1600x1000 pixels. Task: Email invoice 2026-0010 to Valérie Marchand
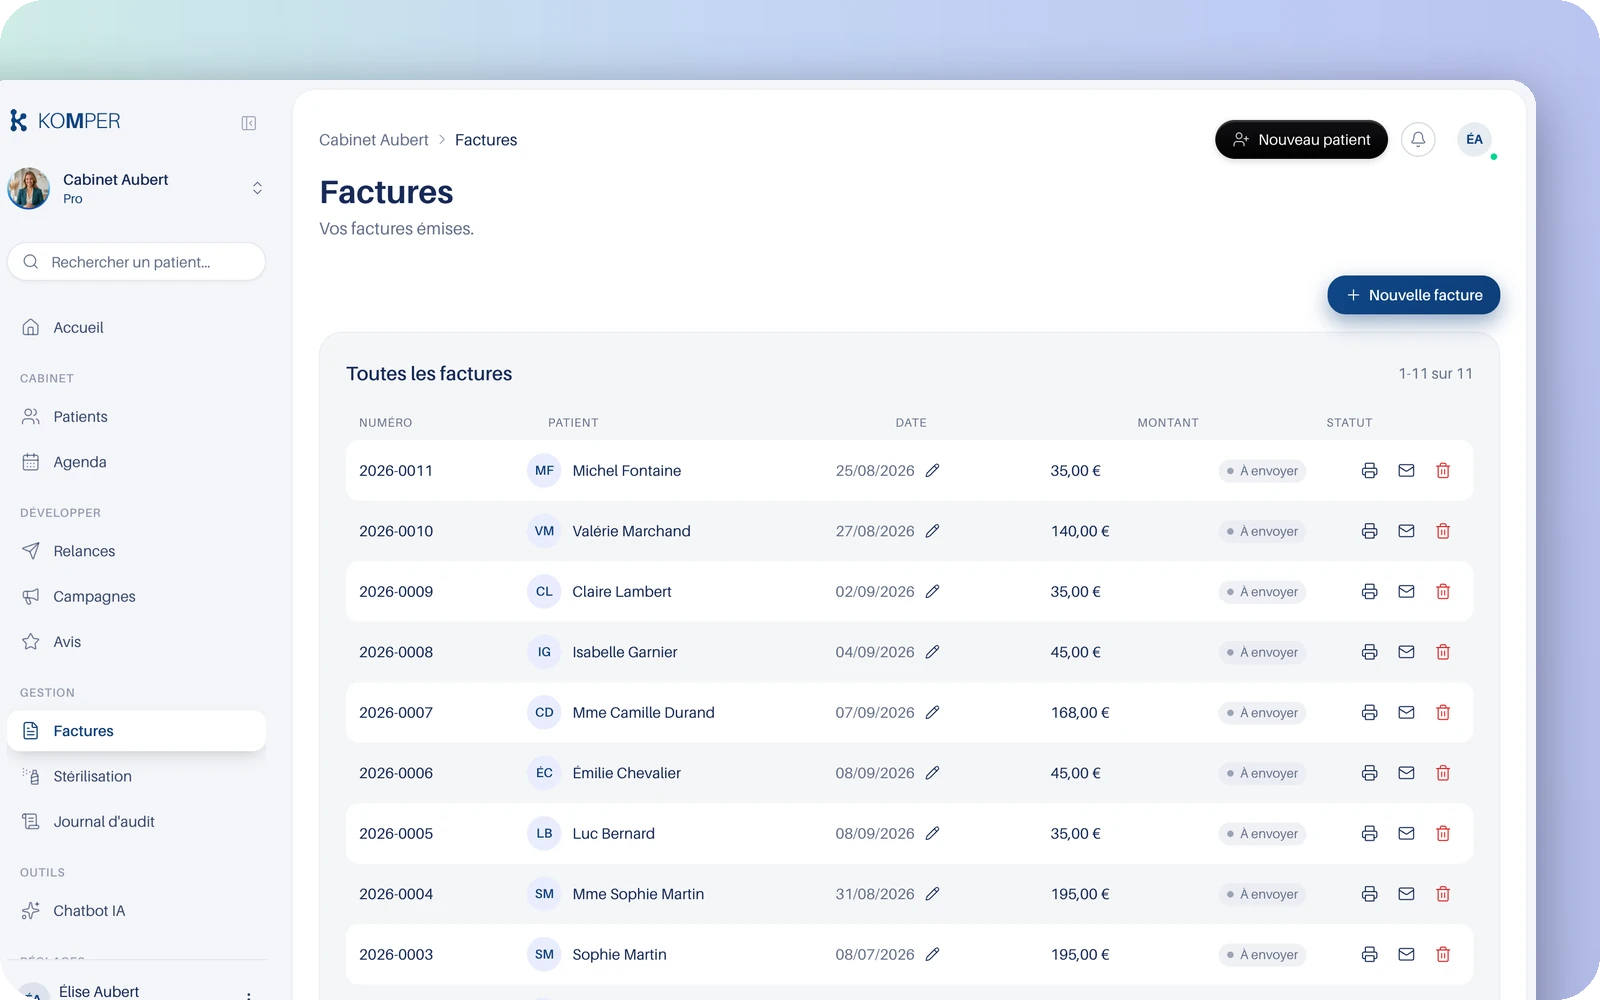click(x=1406, y=531)
